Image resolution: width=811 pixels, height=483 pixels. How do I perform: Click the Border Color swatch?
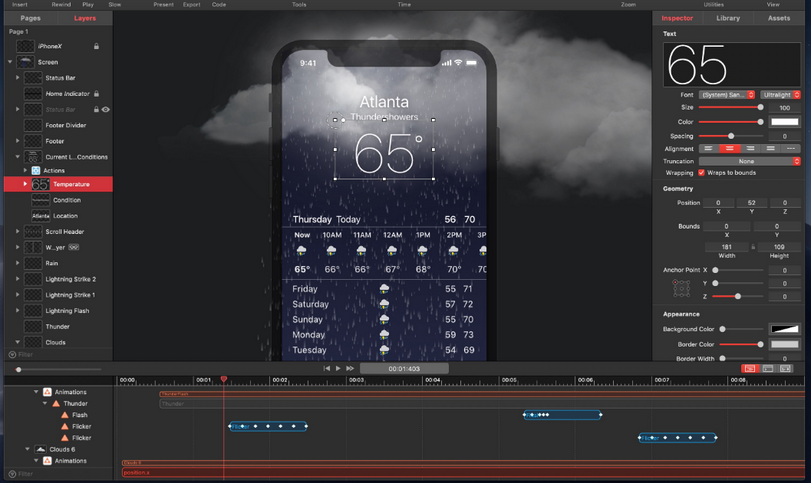(x=785, y=344)
